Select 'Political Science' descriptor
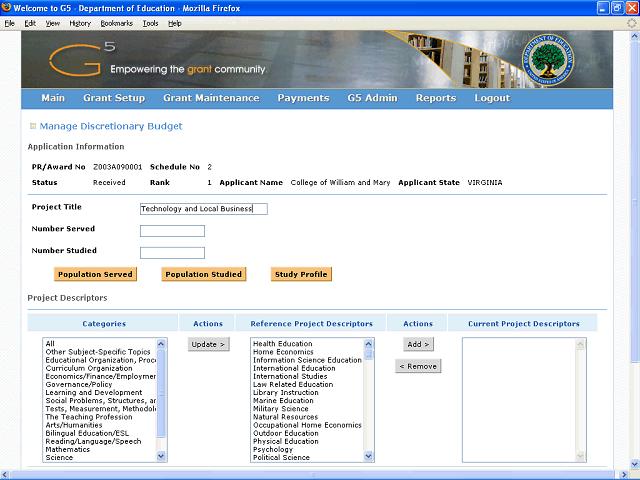640x480 pixels. click(281, 458)
